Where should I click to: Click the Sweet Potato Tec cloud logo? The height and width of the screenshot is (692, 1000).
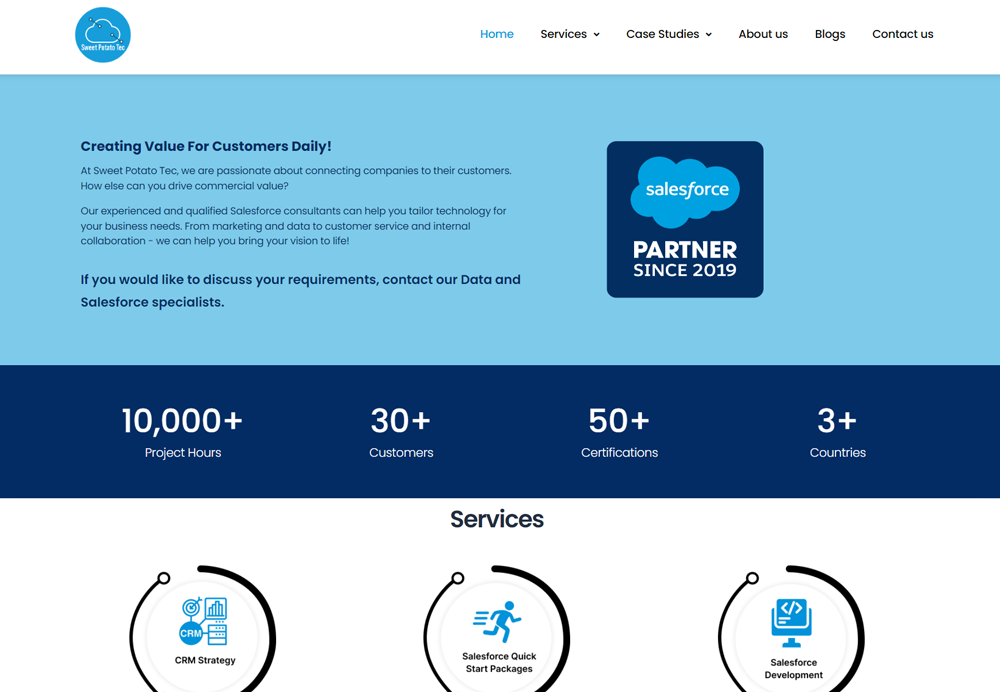click(x=103, y=35)
